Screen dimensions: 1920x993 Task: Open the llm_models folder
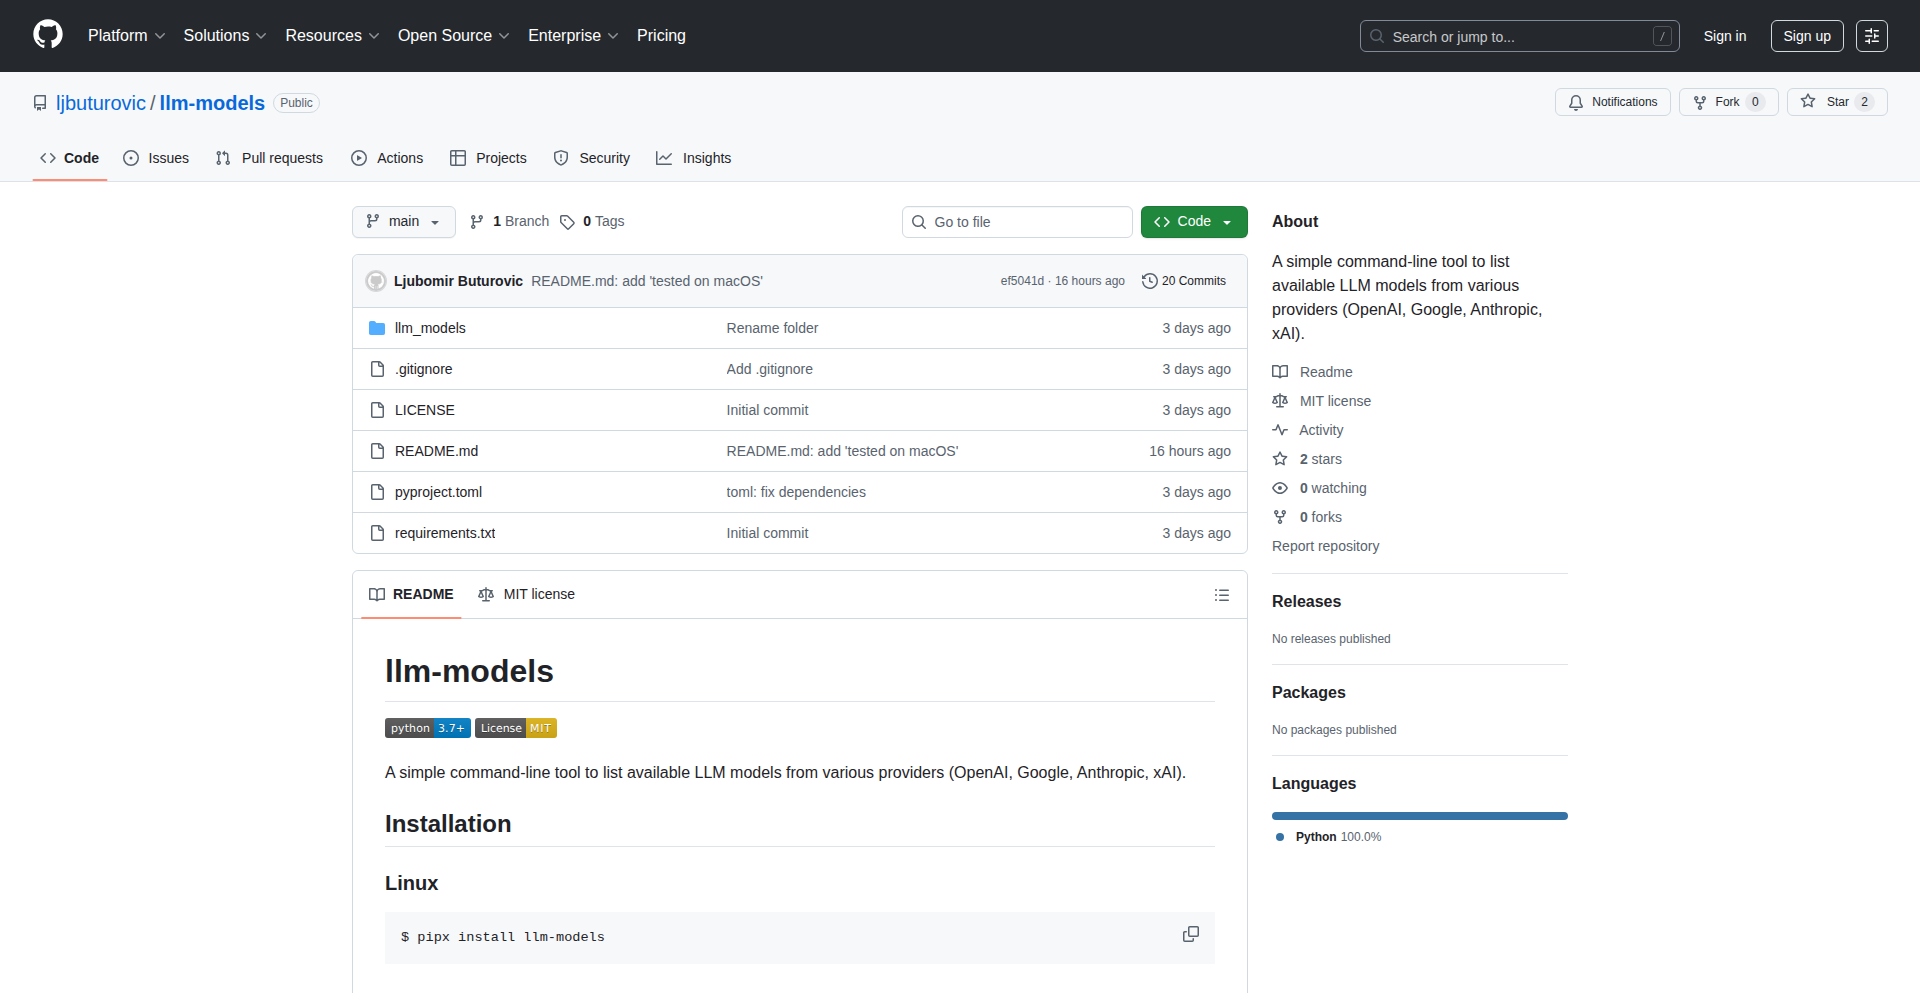coord(430,328)
